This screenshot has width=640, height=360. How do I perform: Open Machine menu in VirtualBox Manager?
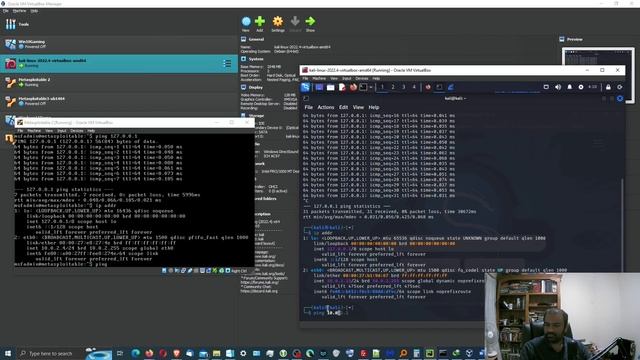coord(19,11)
